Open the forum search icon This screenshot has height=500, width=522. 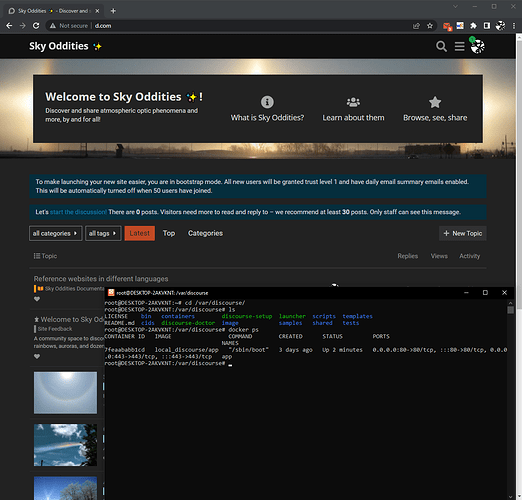pyautogui.click(x=441, y=46)
